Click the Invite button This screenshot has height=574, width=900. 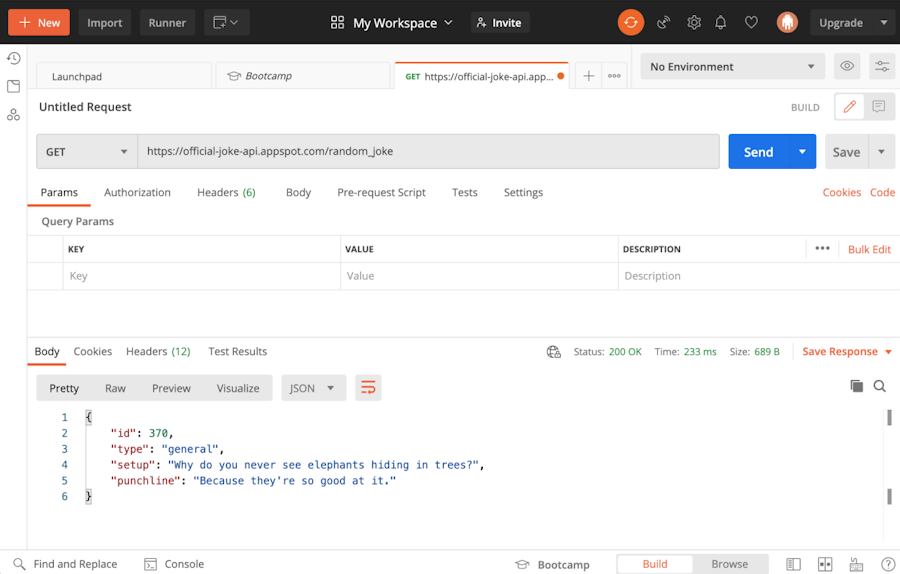pyautogui.click(x=499, y=22)
